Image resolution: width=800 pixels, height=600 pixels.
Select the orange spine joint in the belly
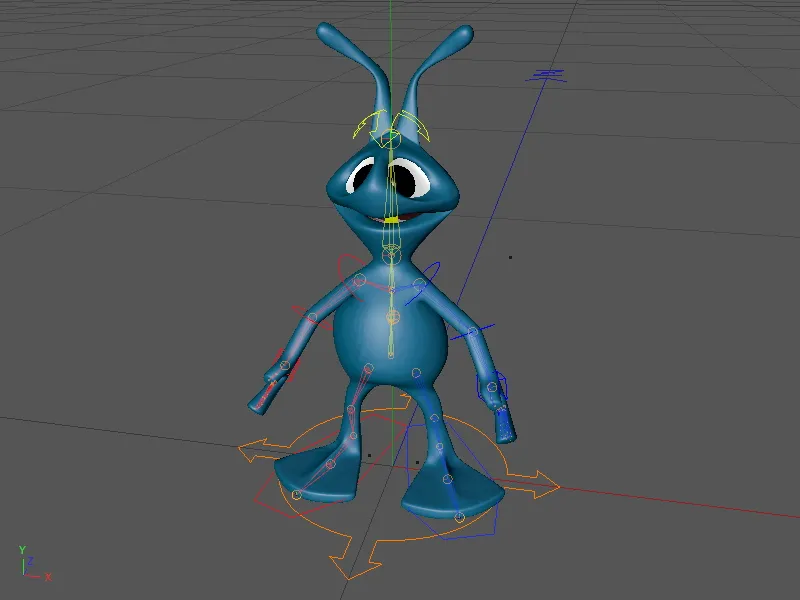pos(392,318)
